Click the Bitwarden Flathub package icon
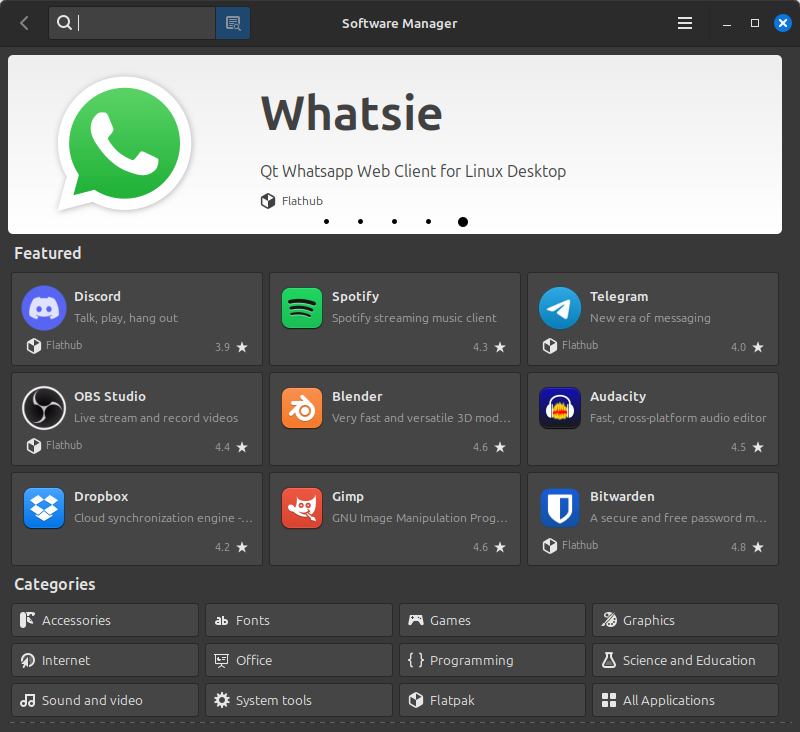This screenshot has height=732, width=800. coord(549,546)
